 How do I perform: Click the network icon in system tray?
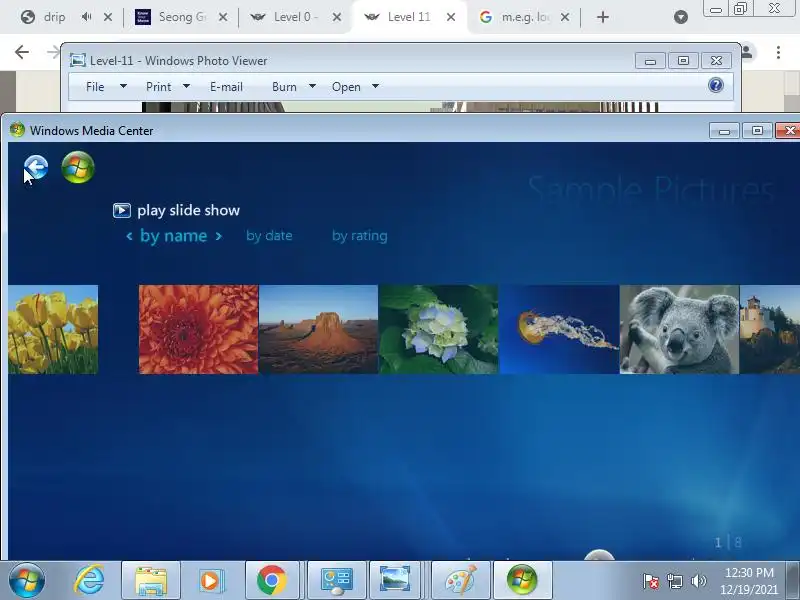coord(674,581)
